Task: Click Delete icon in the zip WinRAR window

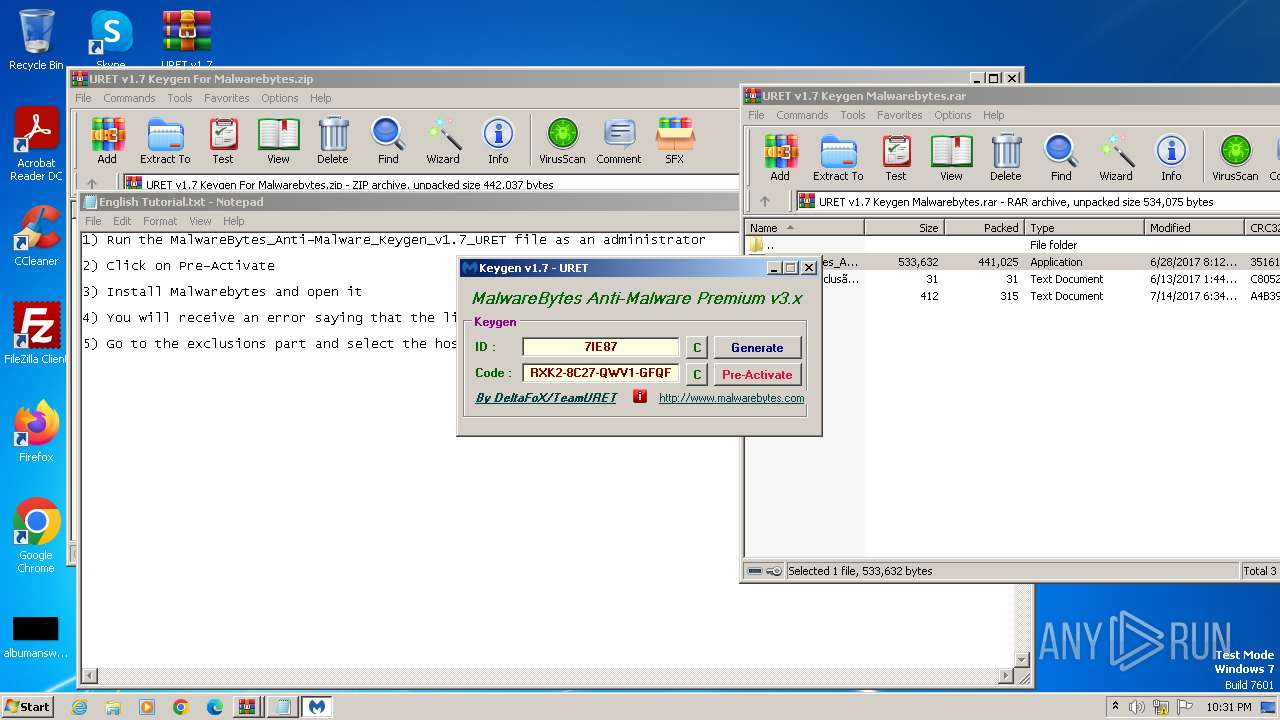Action: (x=333, y=141)
